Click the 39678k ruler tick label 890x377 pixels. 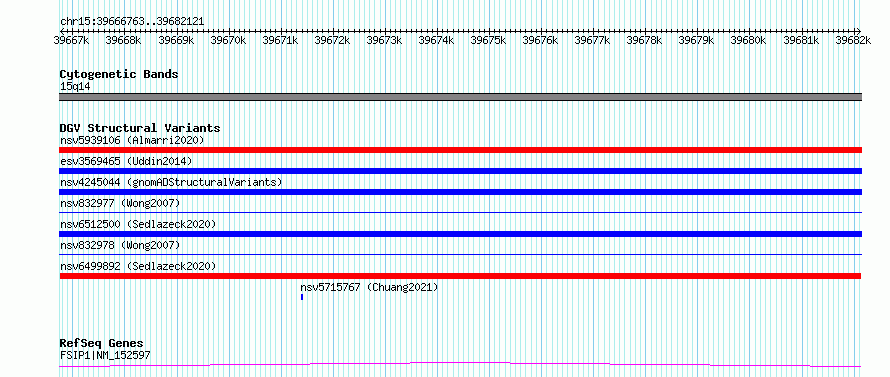tap(644, 40)
